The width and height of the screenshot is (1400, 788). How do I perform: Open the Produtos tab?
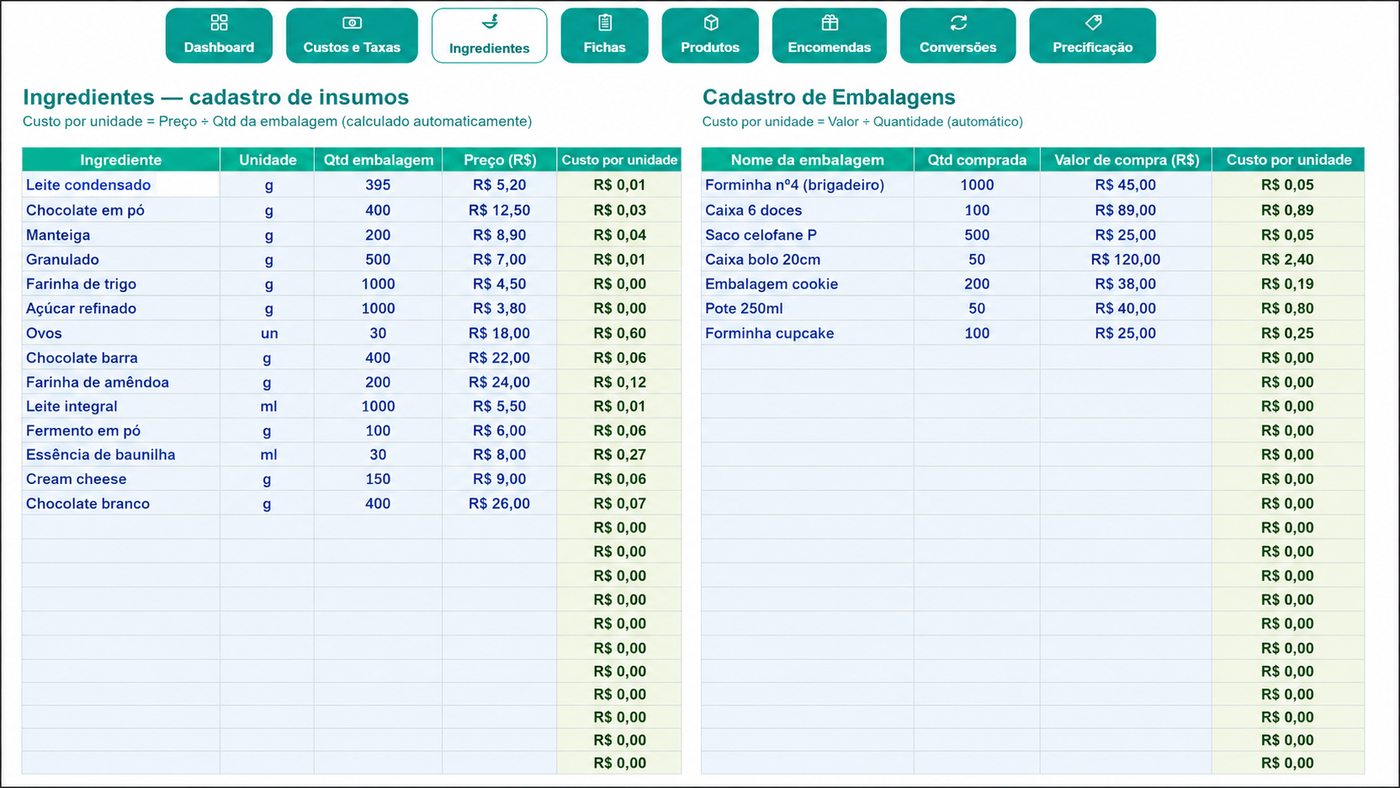coord(710,36)
